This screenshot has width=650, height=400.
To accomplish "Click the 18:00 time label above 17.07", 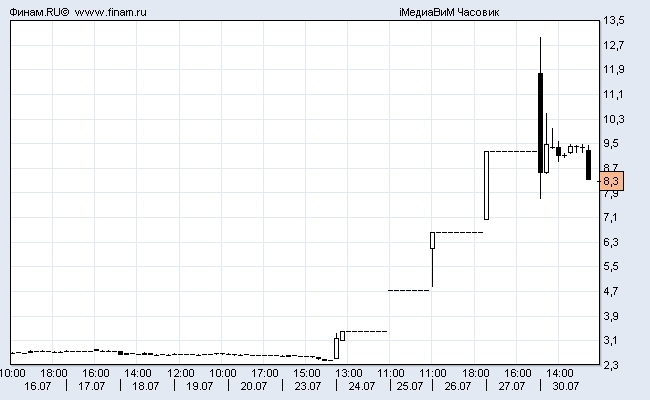I will tap(54, 373).
